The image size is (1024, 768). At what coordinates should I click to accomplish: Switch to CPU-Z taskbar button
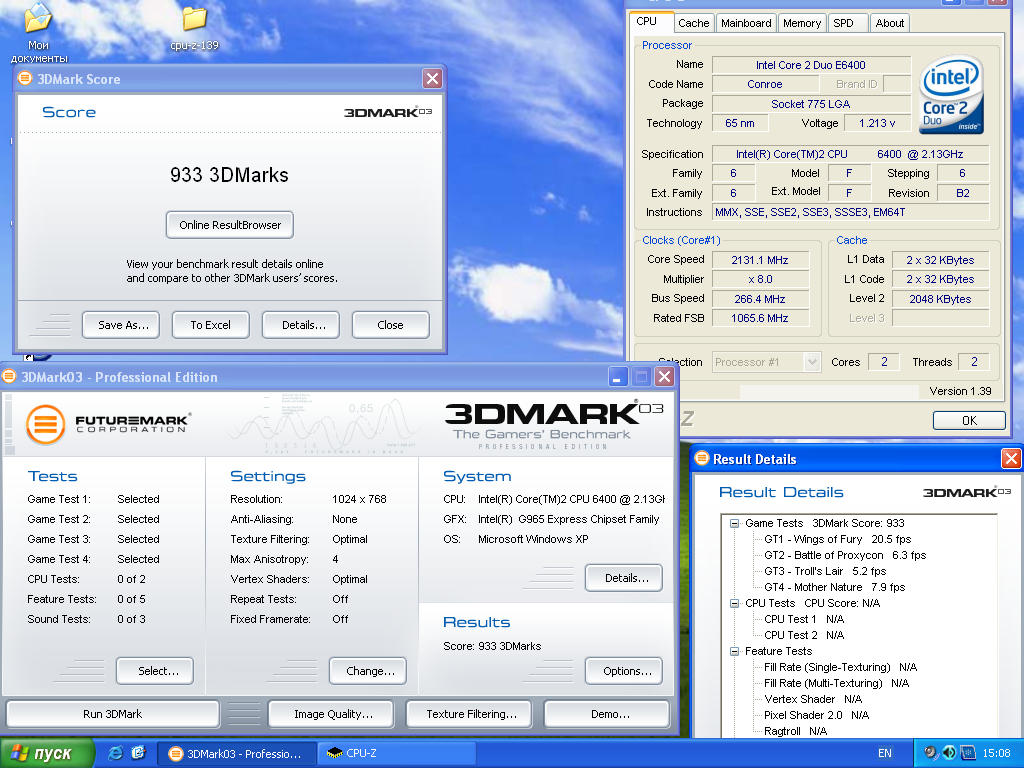click(396, 753)
